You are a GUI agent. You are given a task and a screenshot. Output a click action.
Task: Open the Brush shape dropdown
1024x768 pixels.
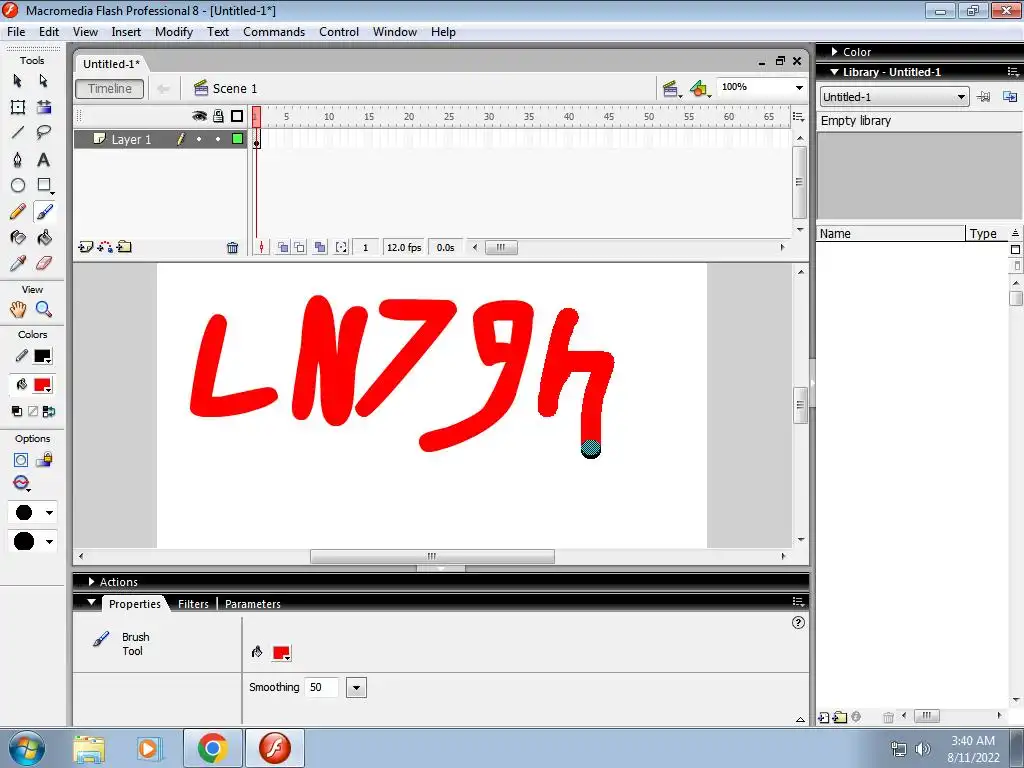pyautogui.click(x=32, y=541)
